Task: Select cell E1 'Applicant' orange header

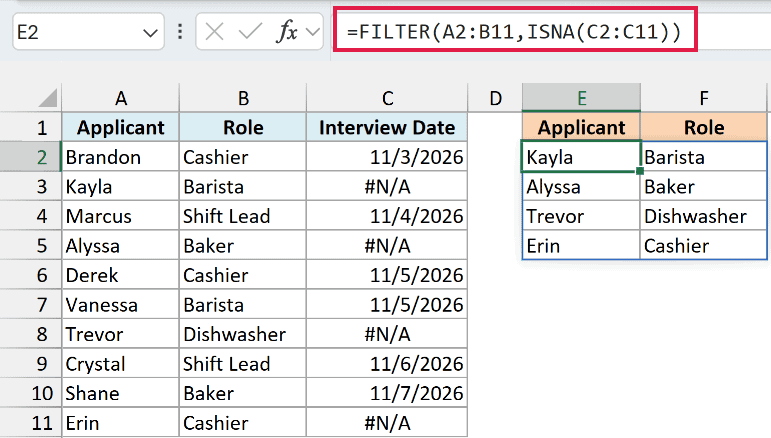Action: click(x=581, y=128)
